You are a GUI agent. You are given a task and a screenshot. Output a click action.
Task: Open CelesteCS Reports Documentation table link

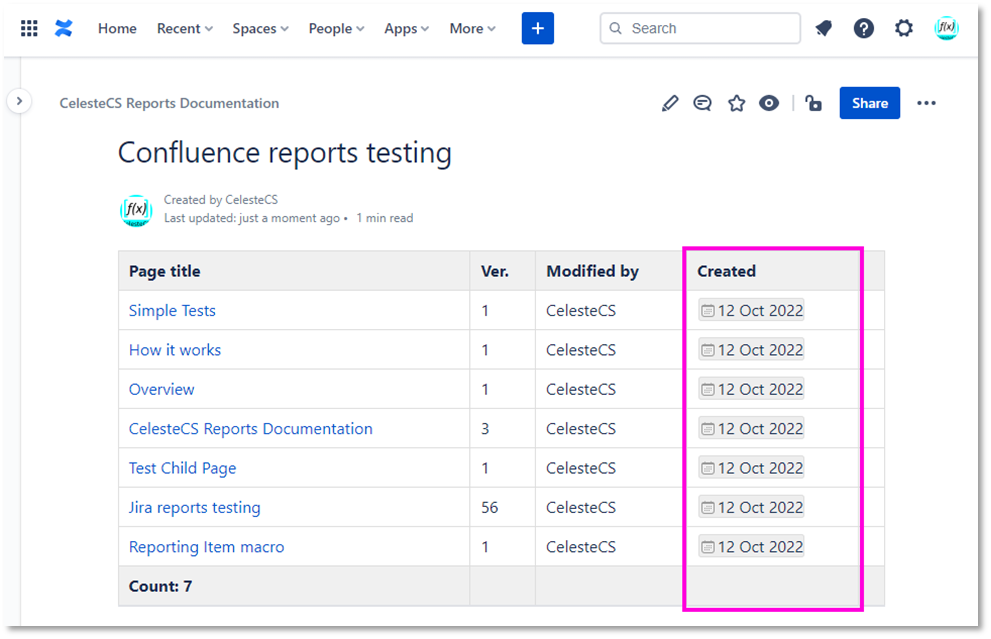point(251,429)
